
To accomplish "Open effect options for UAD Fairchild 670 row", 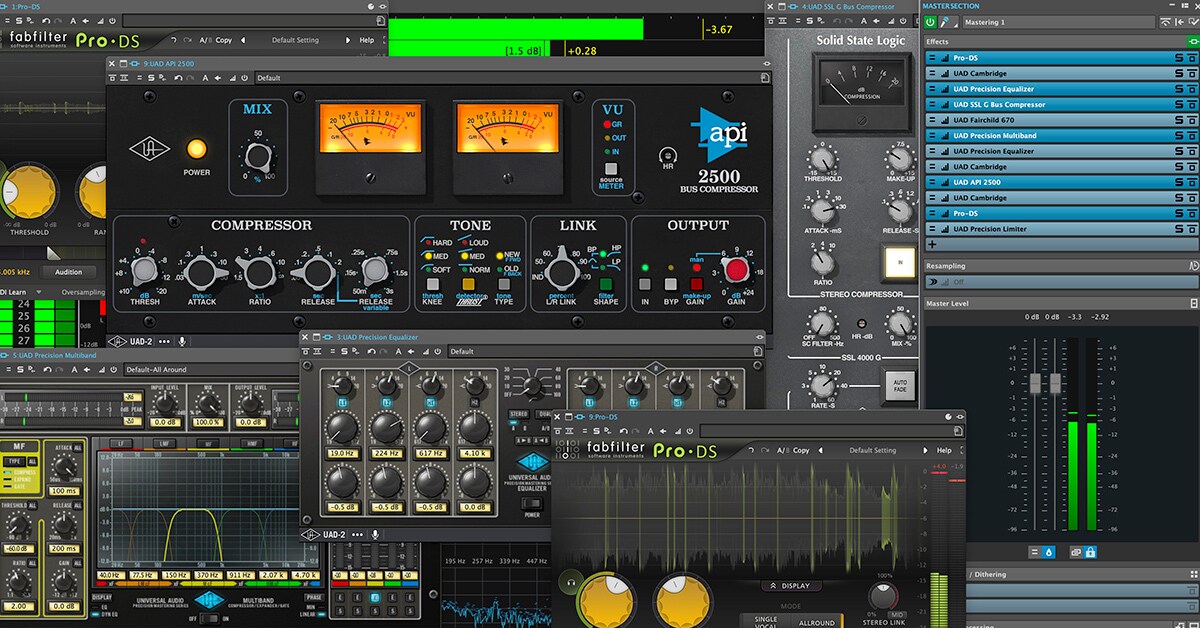I will 934,120.
